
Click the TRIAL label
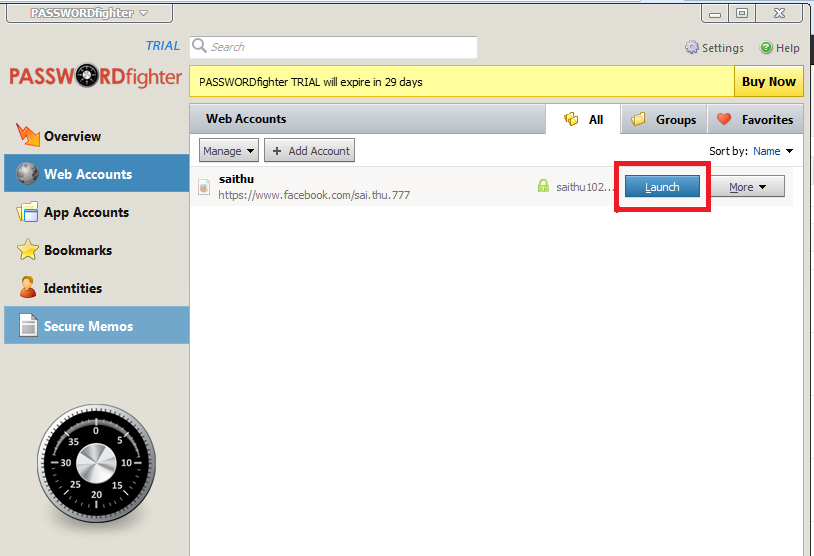[x=162, y=46]
